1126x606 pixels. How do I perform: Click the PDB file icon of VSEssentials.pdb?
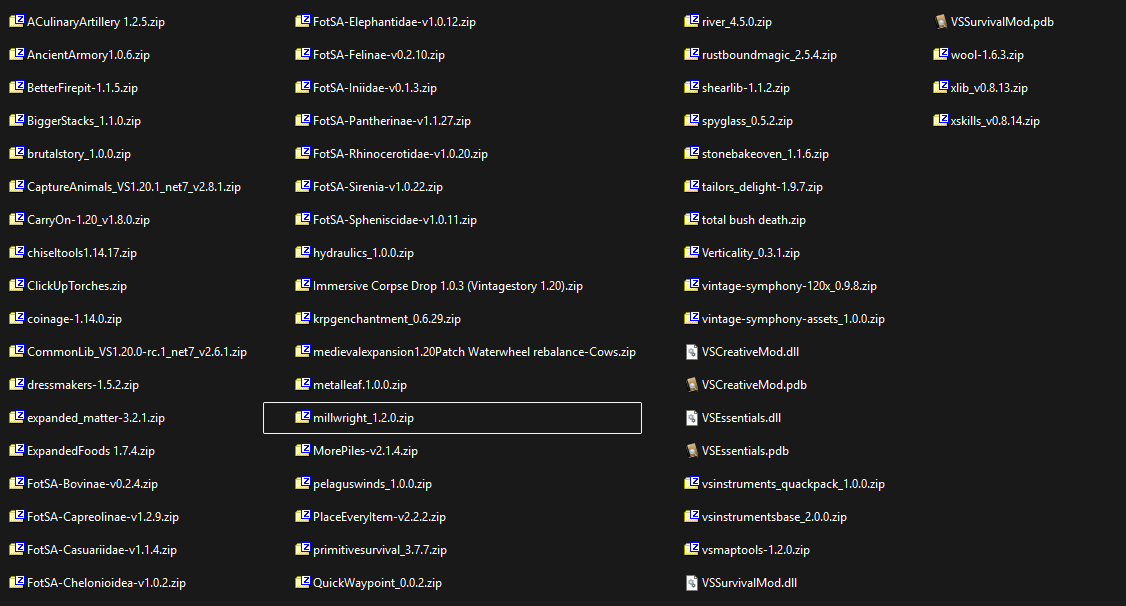[692, 451]
